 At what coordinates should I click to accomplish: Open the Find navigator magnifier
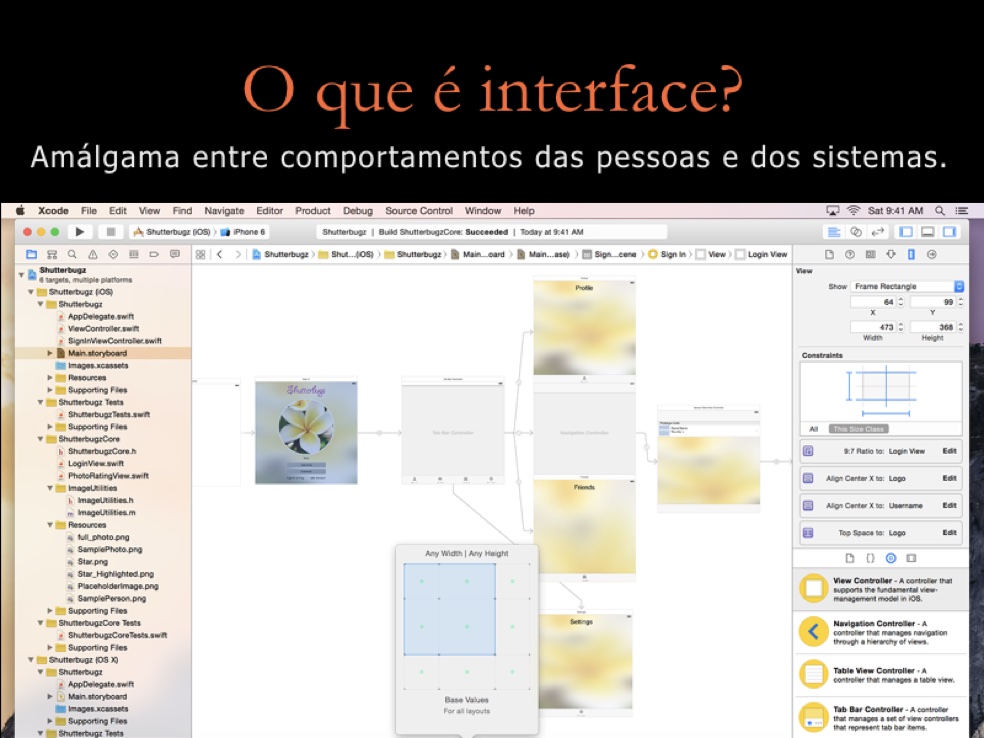point(72,254)
